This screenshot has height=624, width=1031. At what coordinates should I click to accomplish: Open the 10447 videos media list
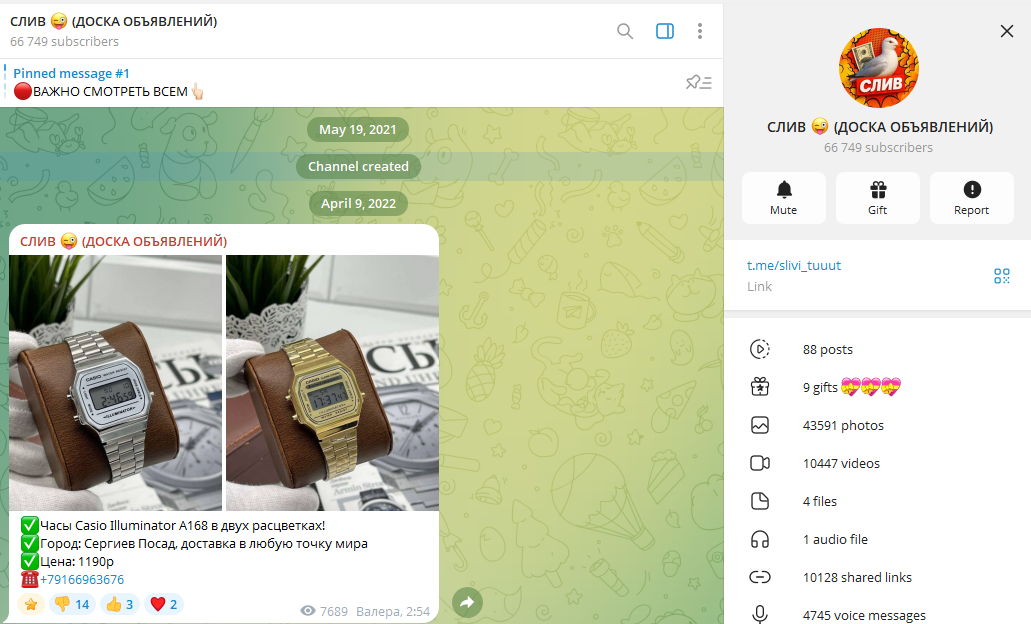pos(877,464)
